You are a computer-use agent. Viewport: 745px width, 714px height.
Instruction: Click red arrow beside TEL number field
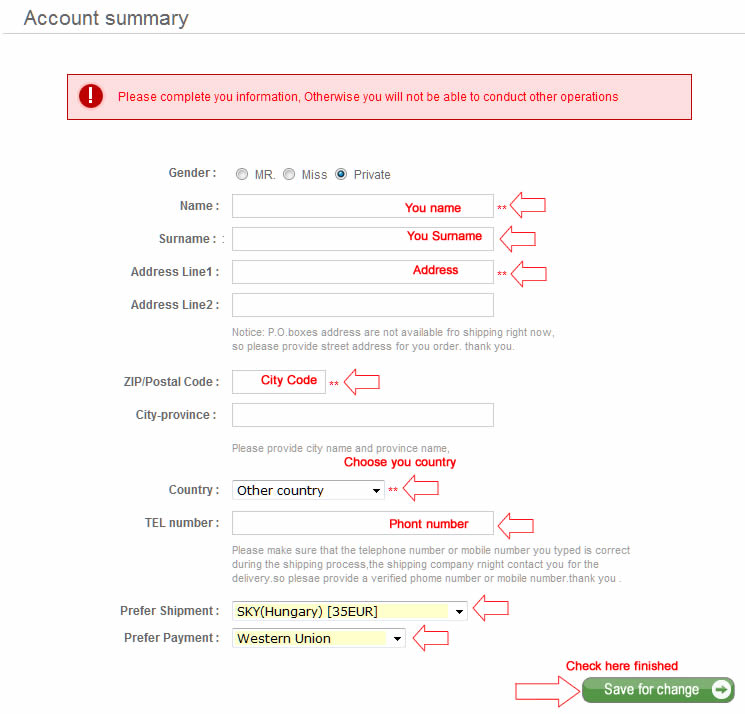517,523
